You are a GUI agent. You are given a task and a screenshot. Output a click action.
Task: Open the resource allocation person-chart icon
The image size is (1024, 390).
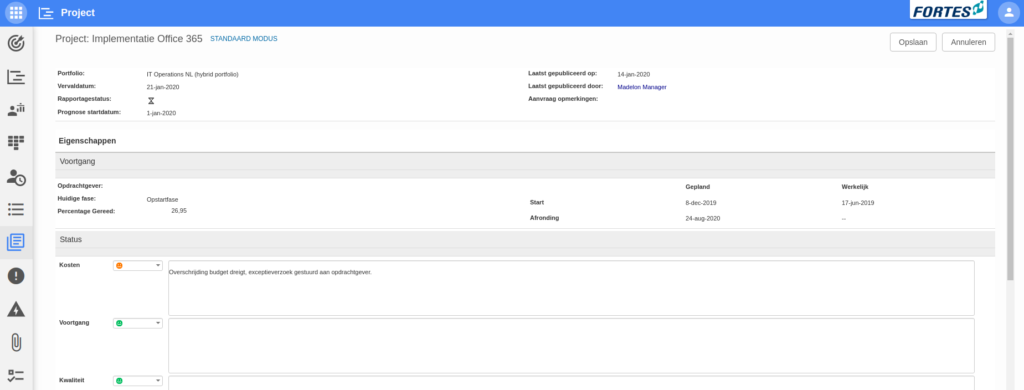(x=16, y=110)
